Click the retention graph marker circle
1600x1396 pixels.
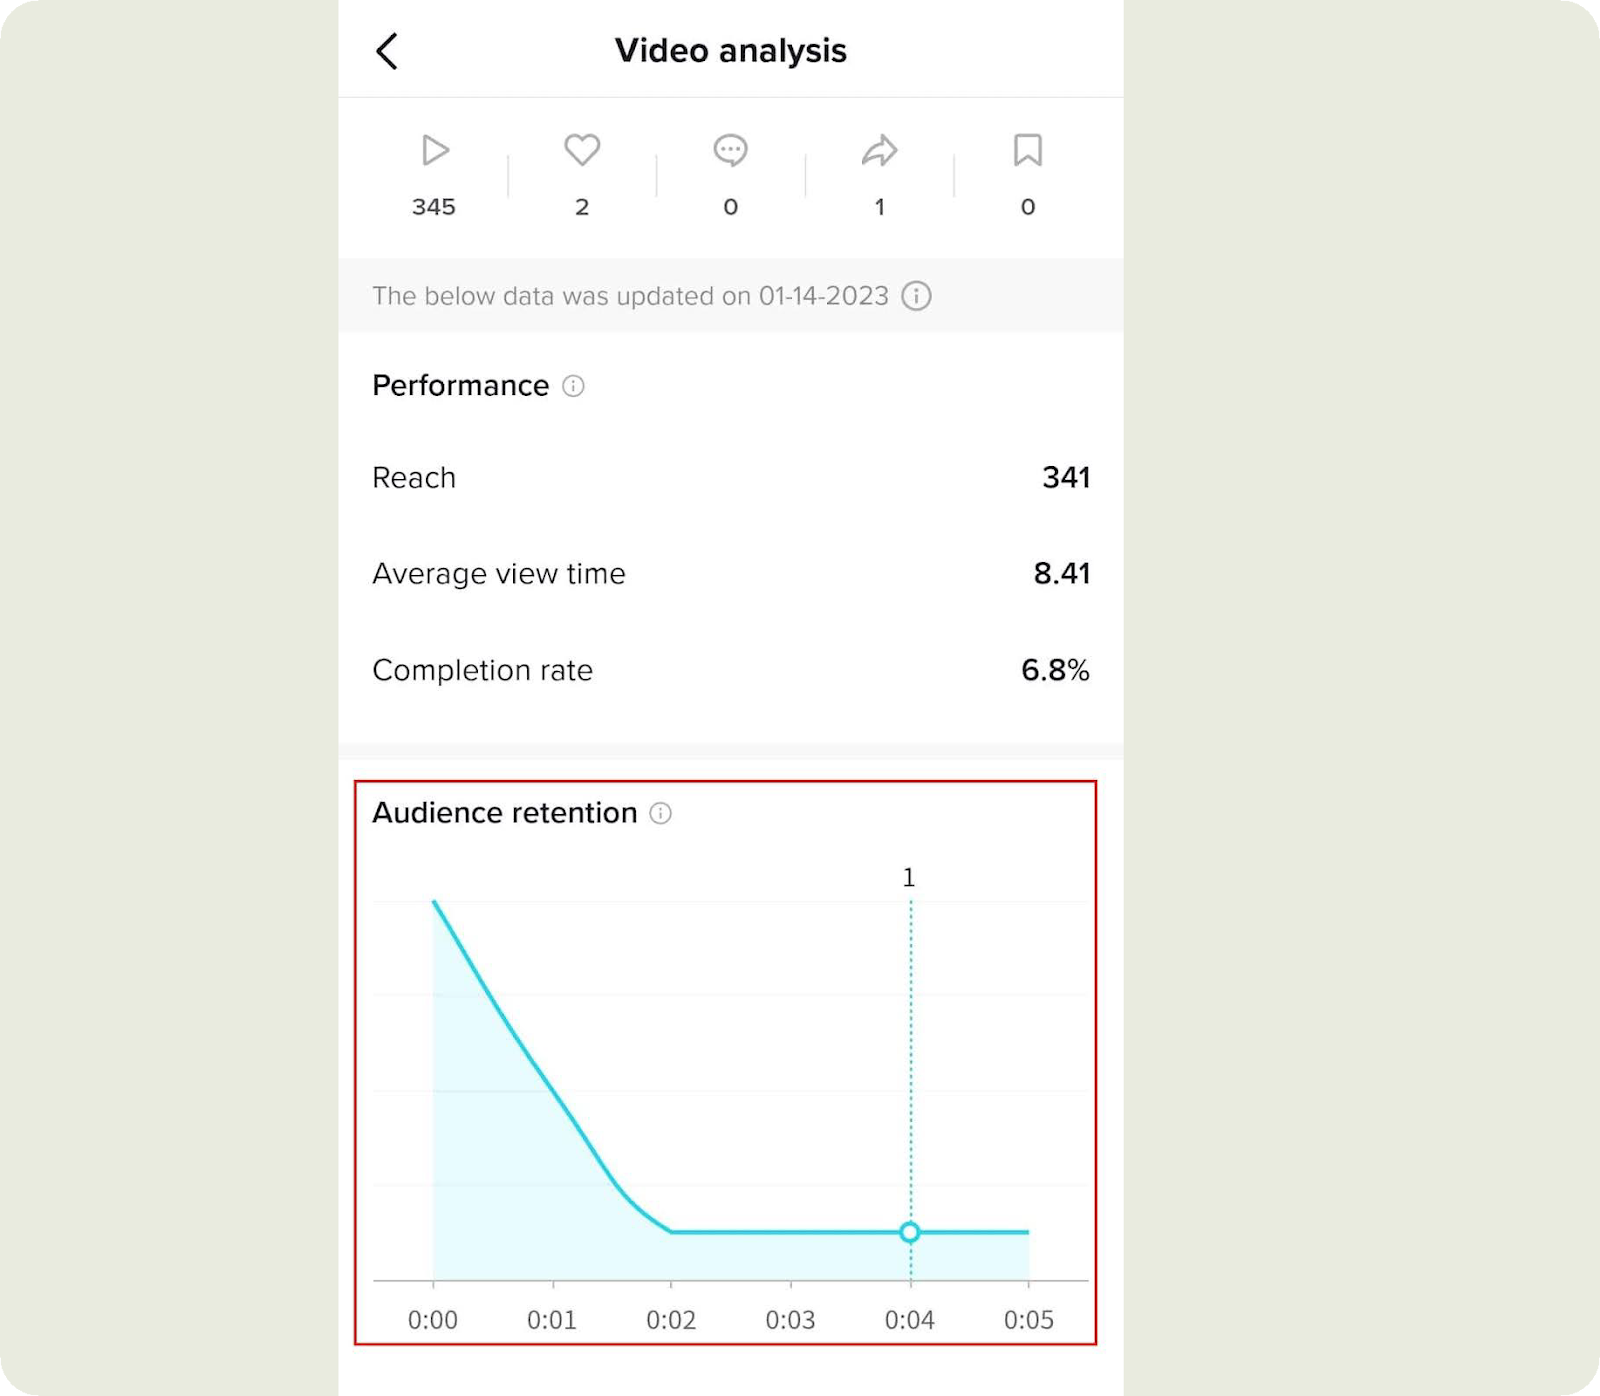(x=909, y=1232)
